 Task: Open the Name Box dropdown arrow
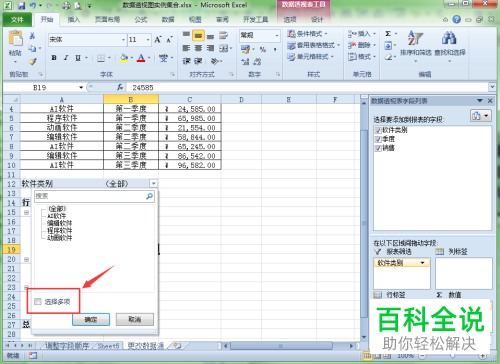81,87
